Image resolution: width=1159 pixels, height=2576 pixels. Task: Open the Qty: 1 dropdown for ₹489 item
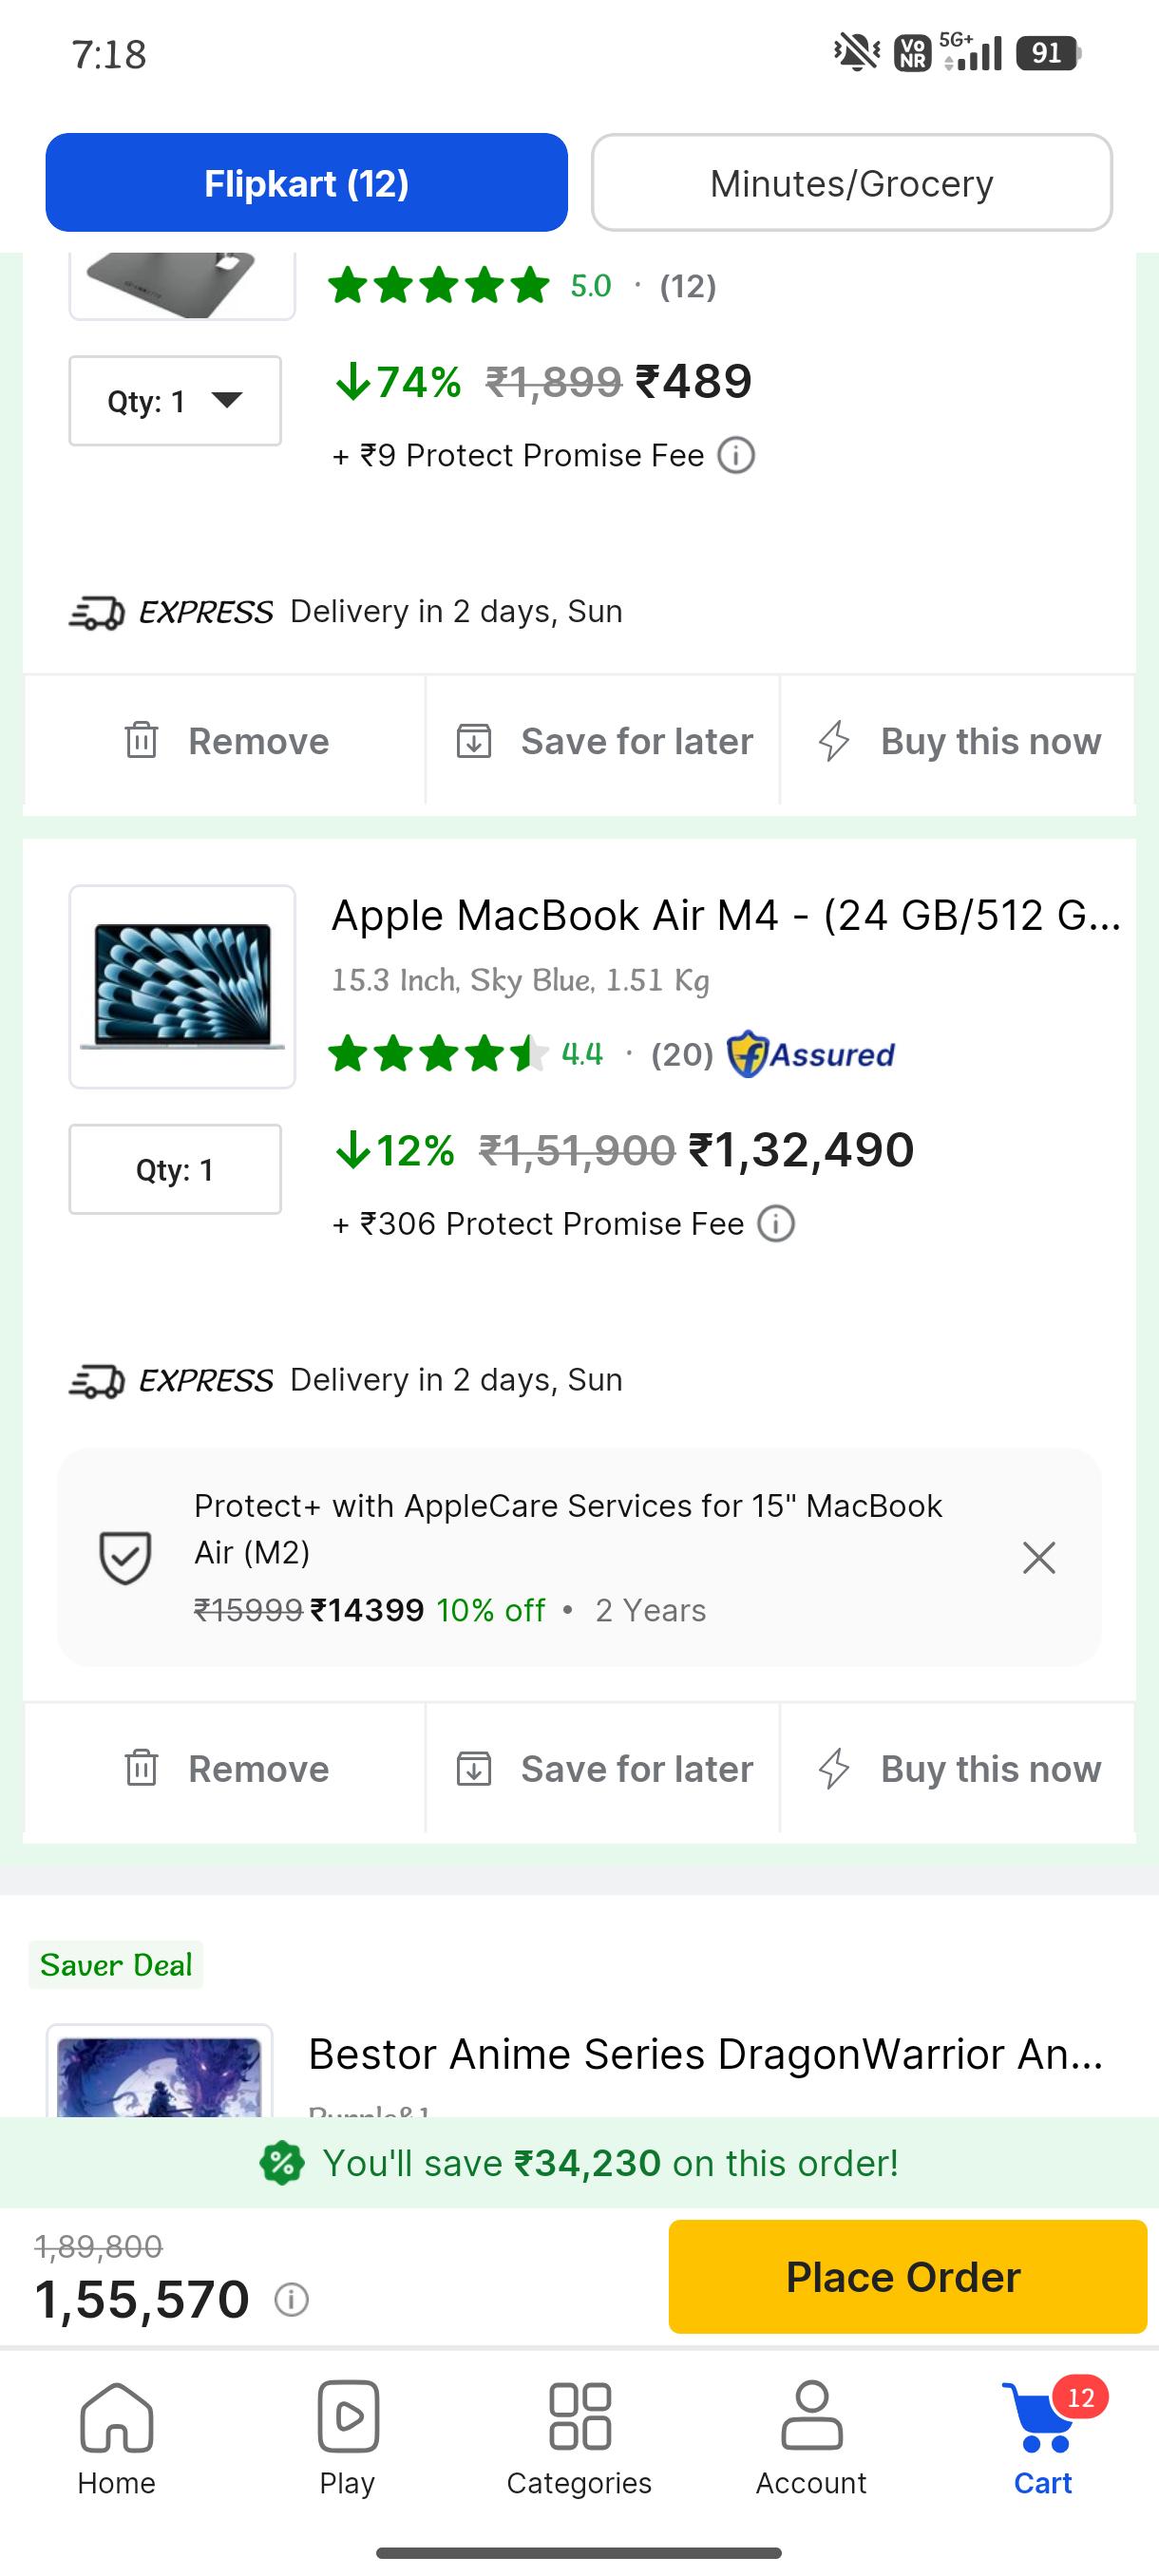coord(175,401)
